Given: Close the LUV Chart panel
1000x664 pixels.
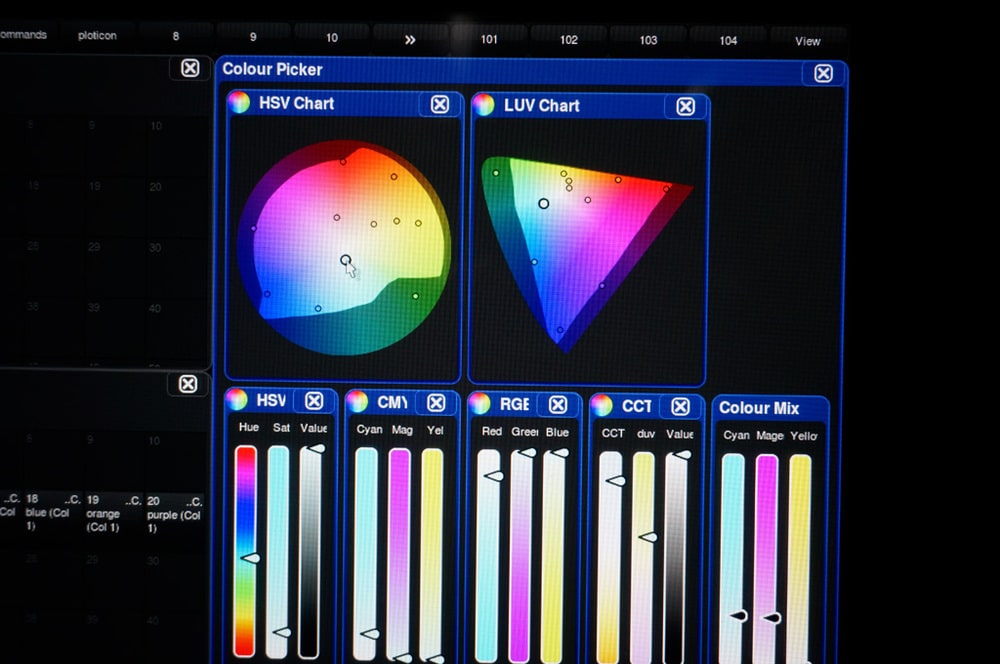Looking at the screenshot, I should click(x=685, y=106).
